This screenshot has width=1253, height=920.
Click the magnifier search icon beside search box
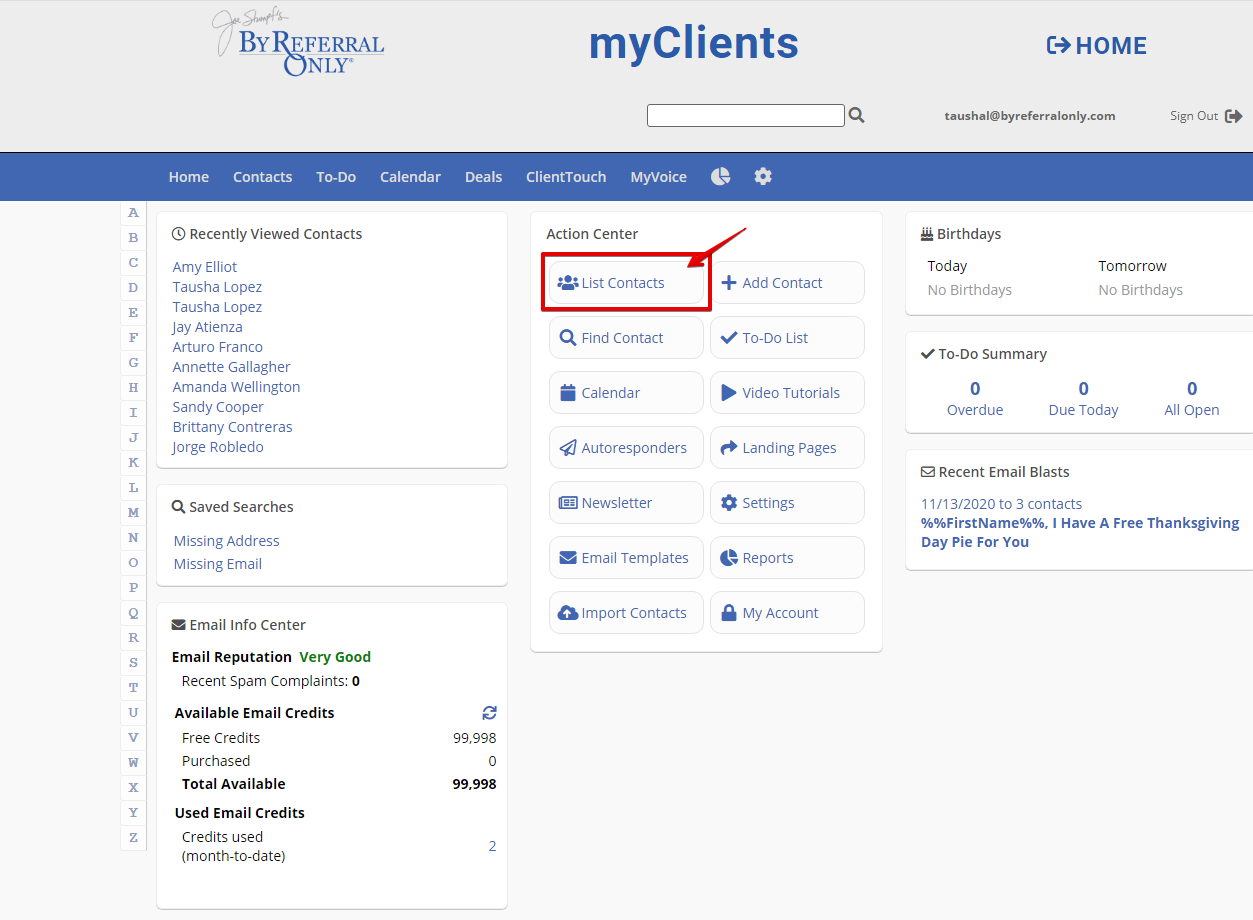click(x=856, y=115)
